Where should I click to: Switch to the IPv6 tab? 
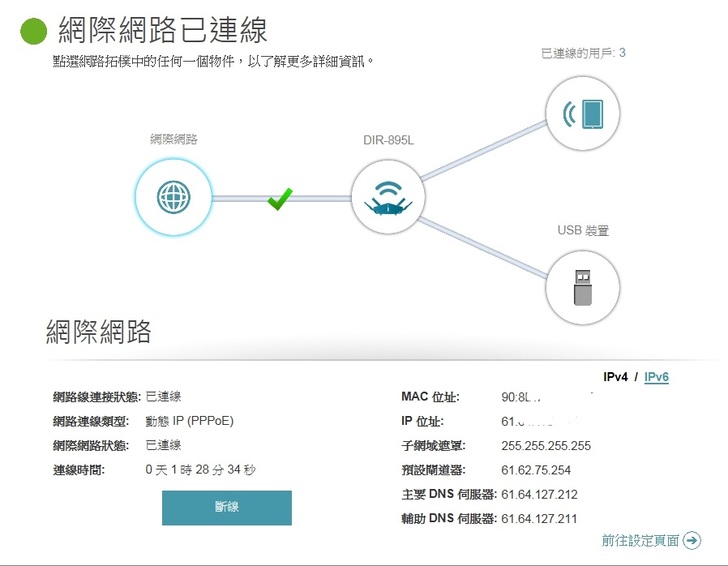click(656, 377)
